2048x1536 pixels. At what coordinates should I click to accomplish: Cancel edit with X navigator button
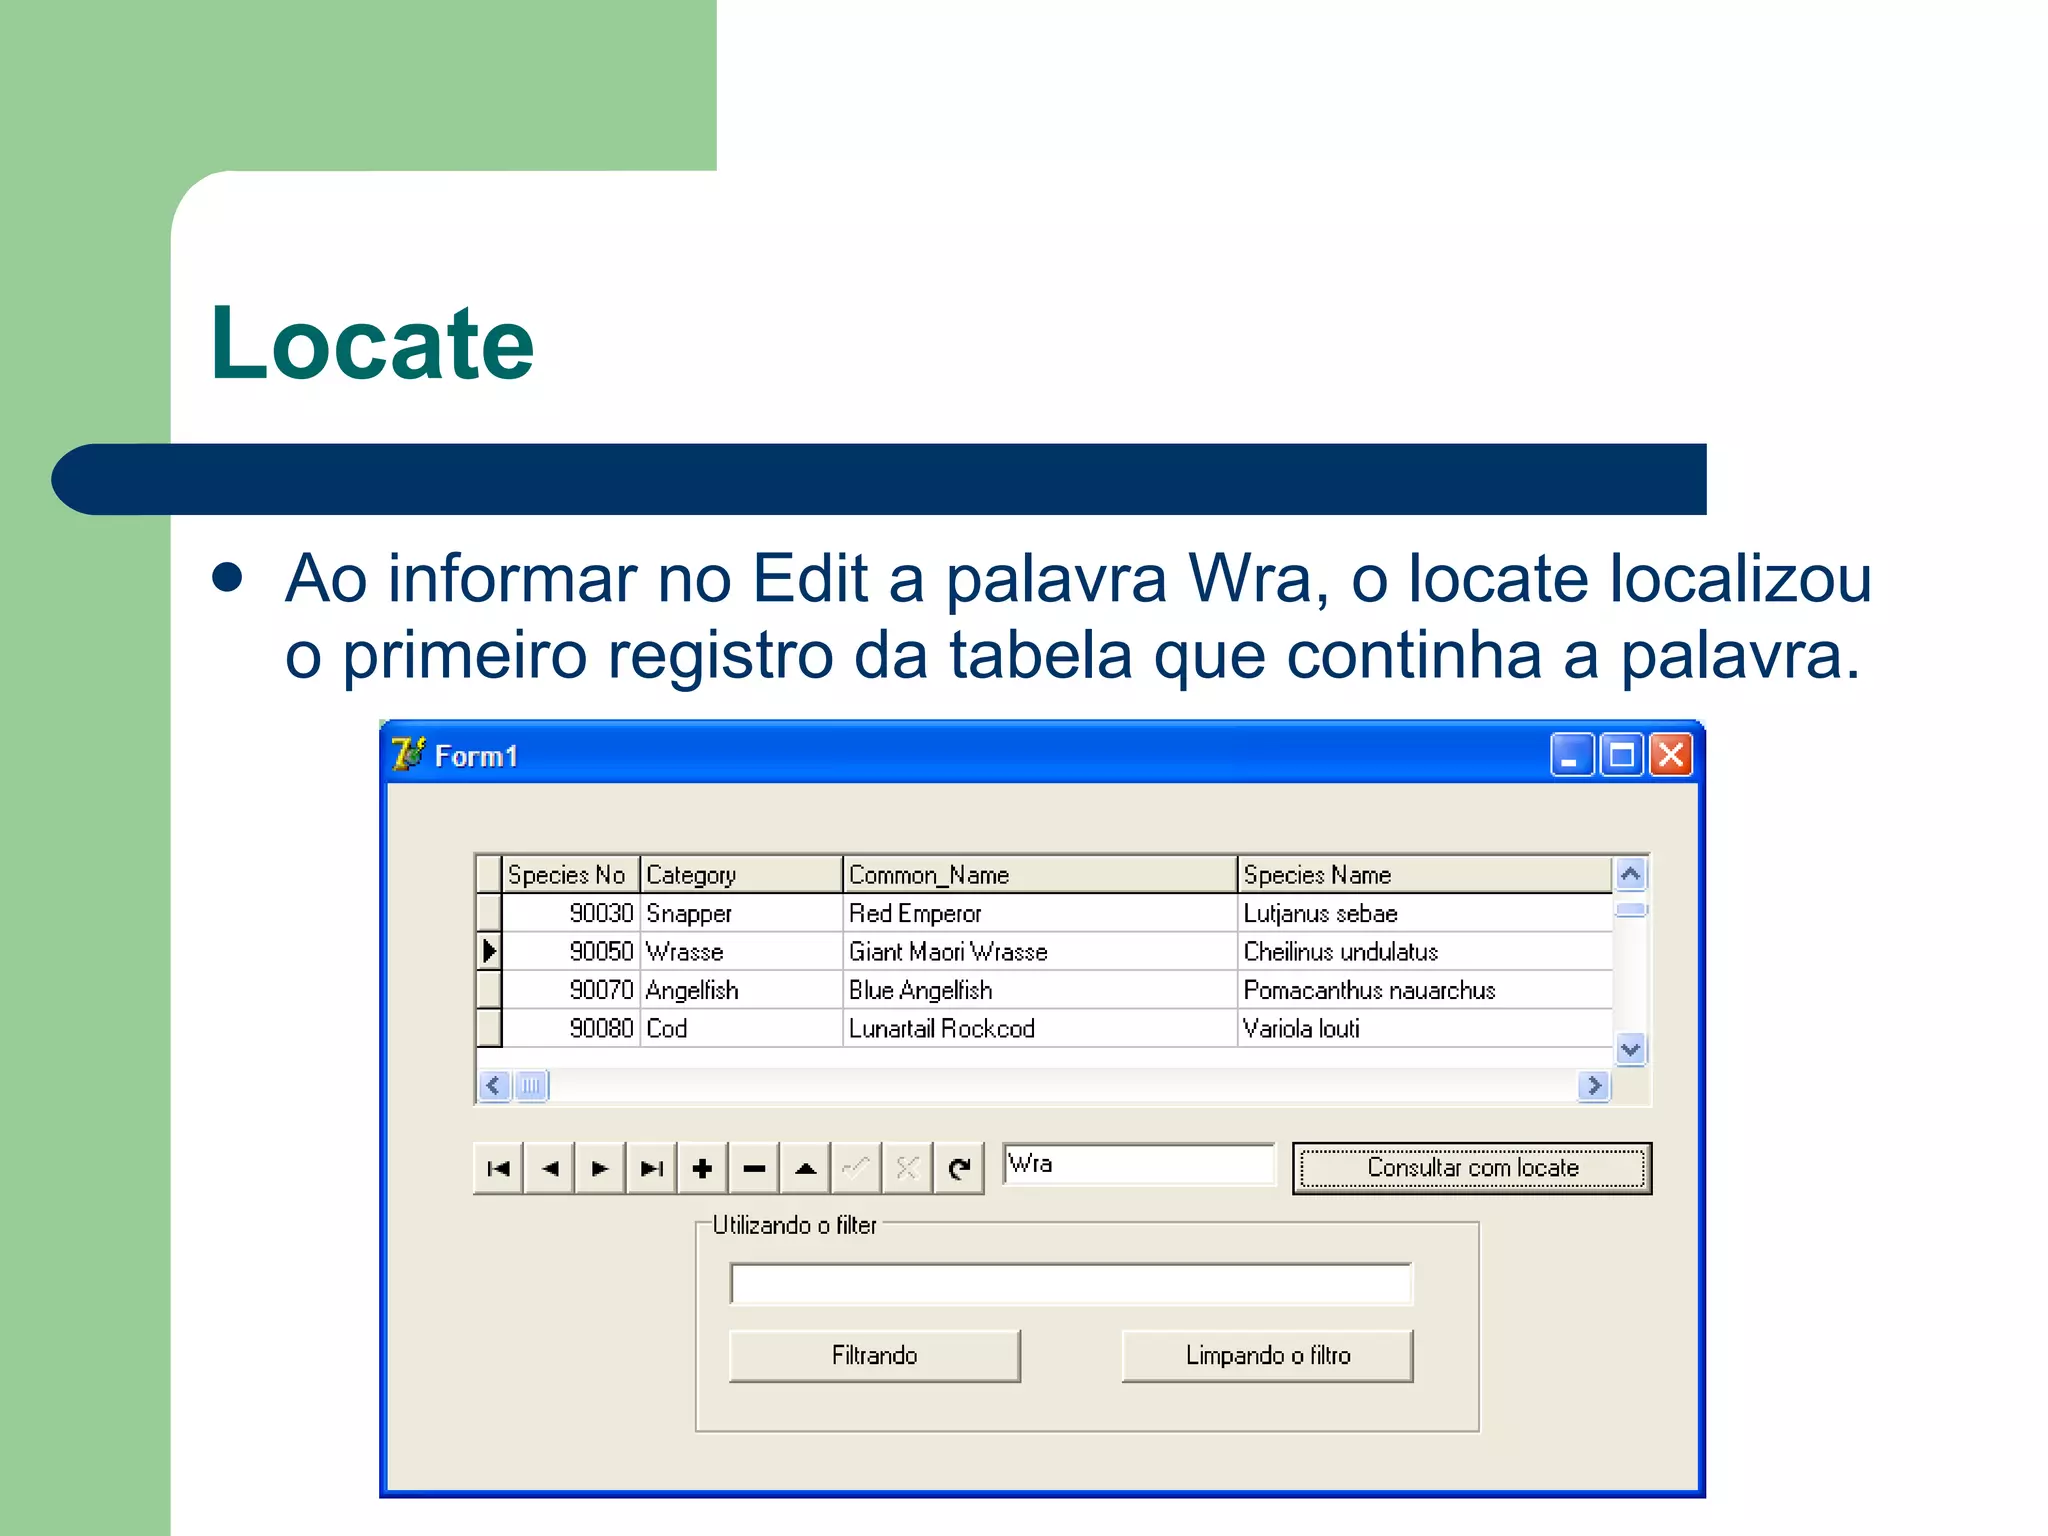point(907,1168)
